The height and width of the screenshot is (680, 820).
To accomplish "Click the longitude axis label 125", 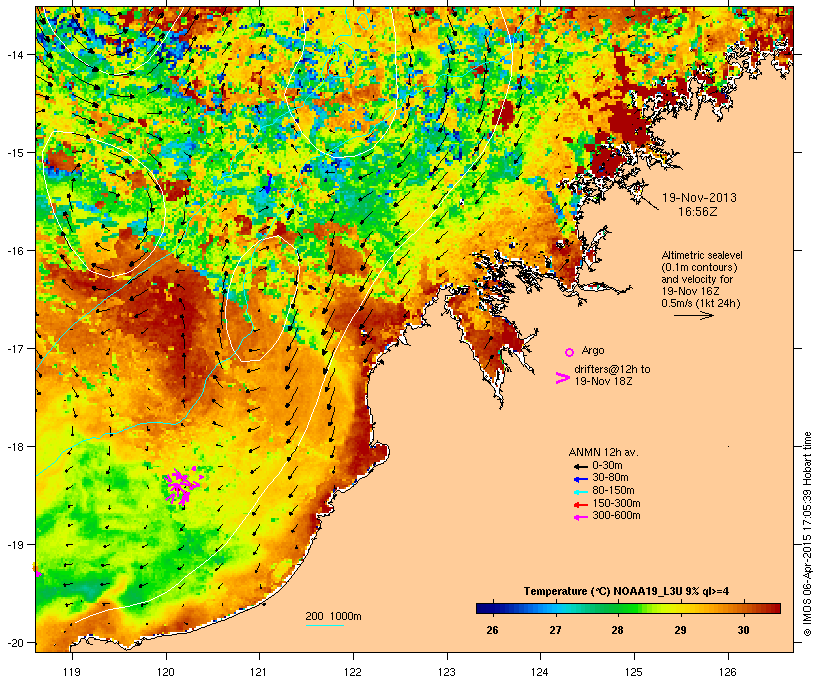I will click(x=634, y=672).
